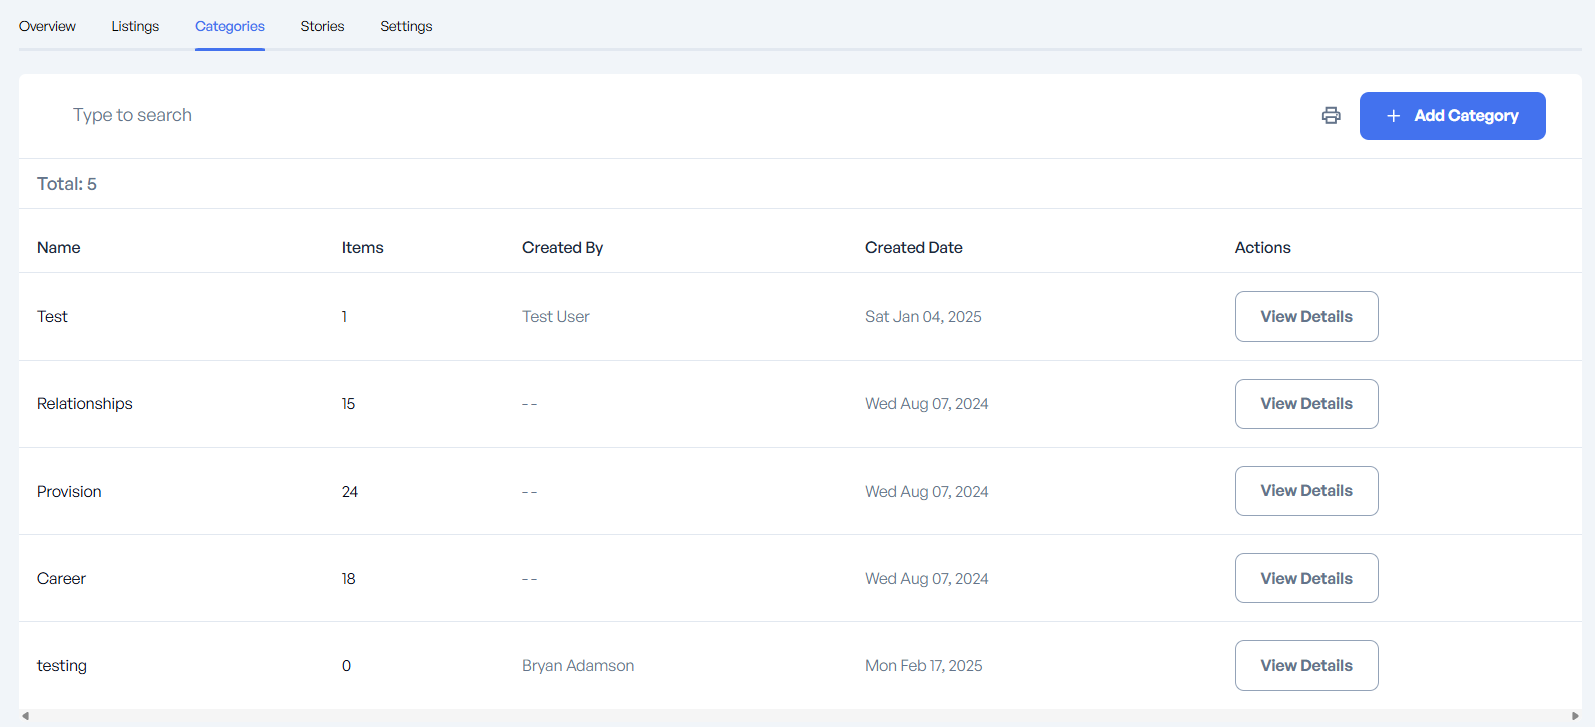Click the Name column header
The height and width of the screenshot is (727, 1595).
pyautogui.click(x=59, y=247)
